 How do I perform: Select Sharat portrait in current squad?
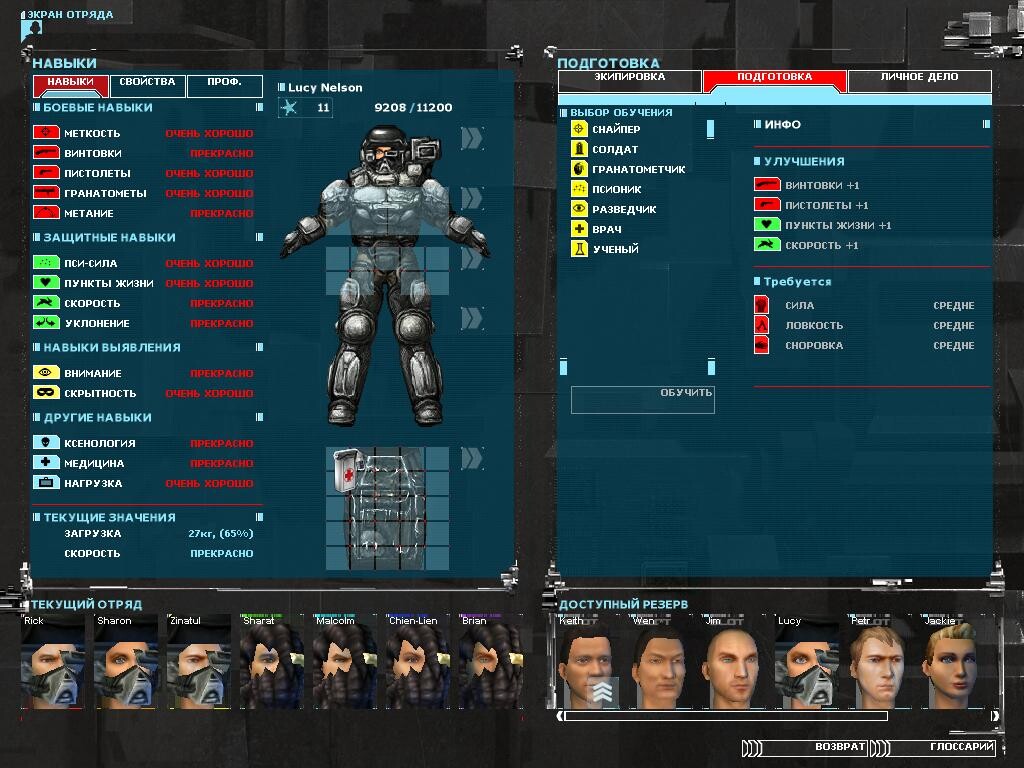[272, 661]
